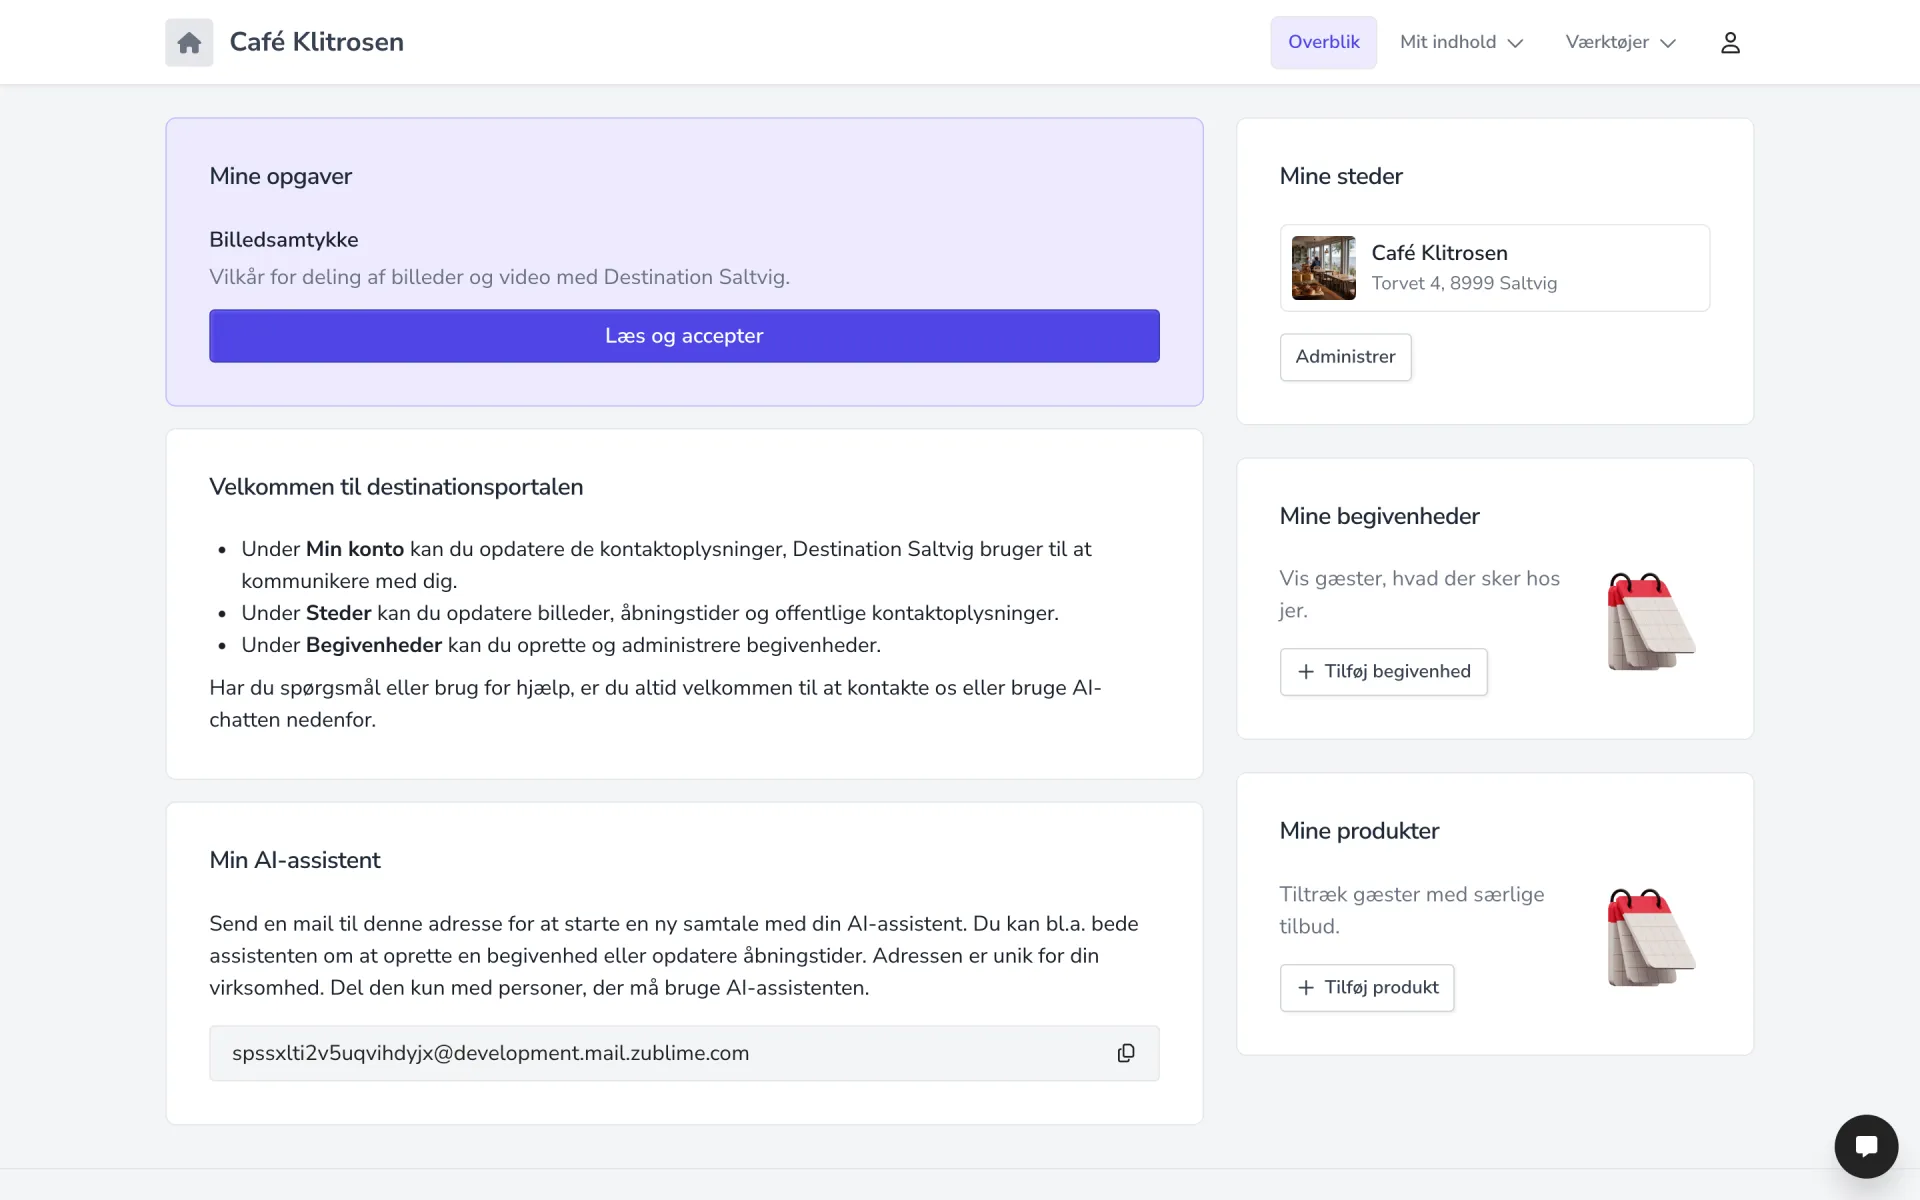
Task: Expand the Værktøjer menu
Action: 1620,42
